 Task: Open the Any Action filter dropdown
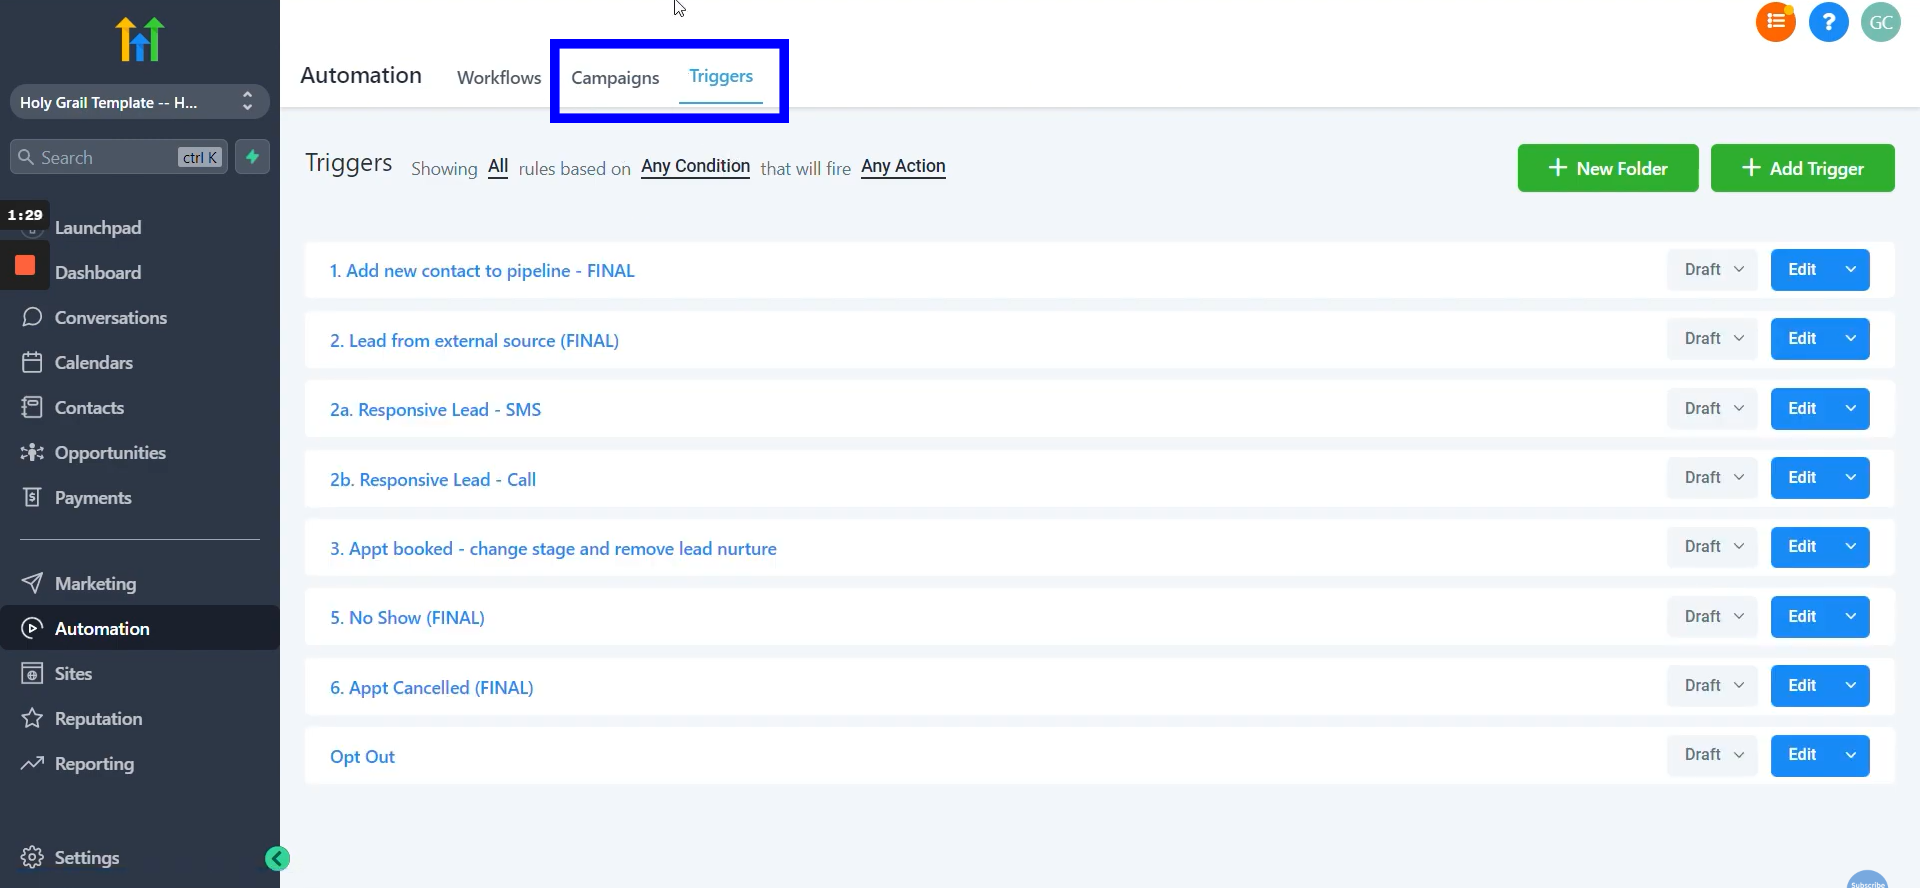(903, 167)
